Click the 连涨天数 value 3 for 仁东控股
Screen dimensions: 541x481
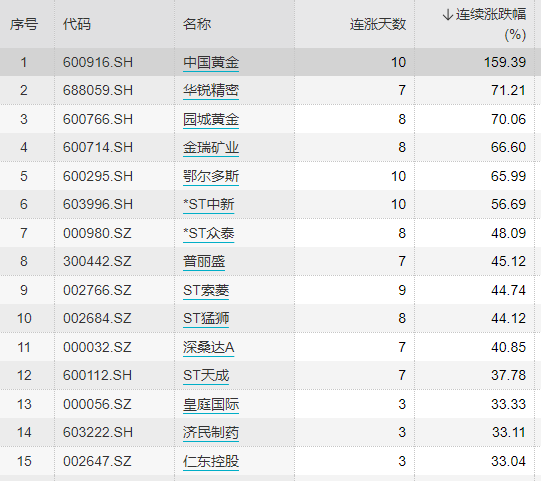(x=402, y=461)
